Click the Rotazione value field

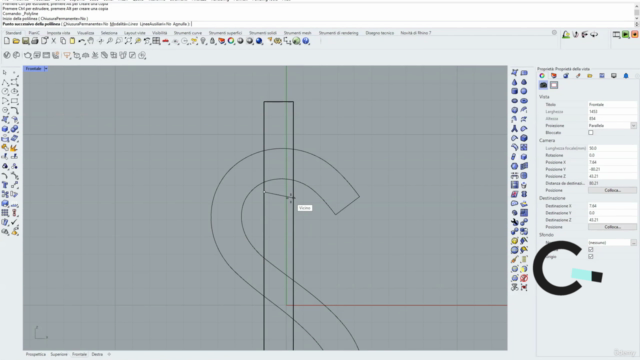pos(612,155)
